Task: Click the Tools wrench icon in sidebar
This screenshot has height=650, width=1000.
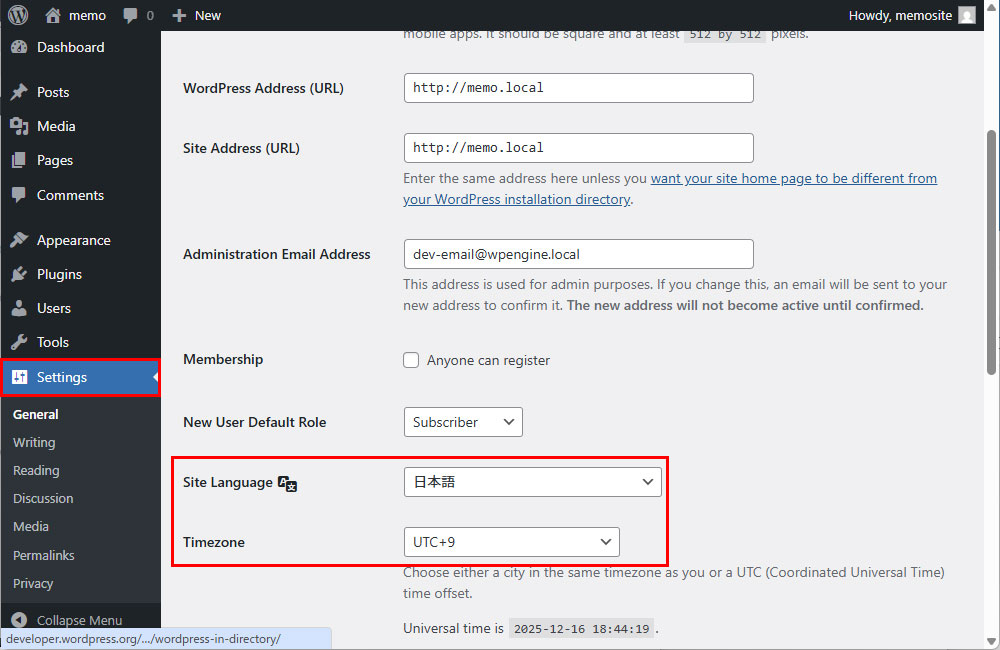Action: point(19,342)
